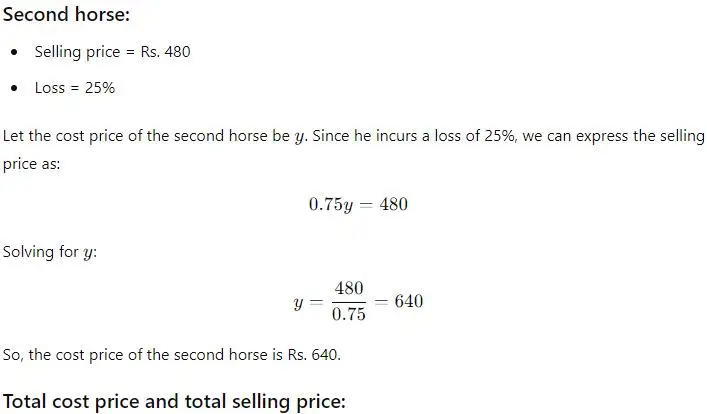
Task: Click the italic y in 'second horse be y'
Action: click(299, 137)
